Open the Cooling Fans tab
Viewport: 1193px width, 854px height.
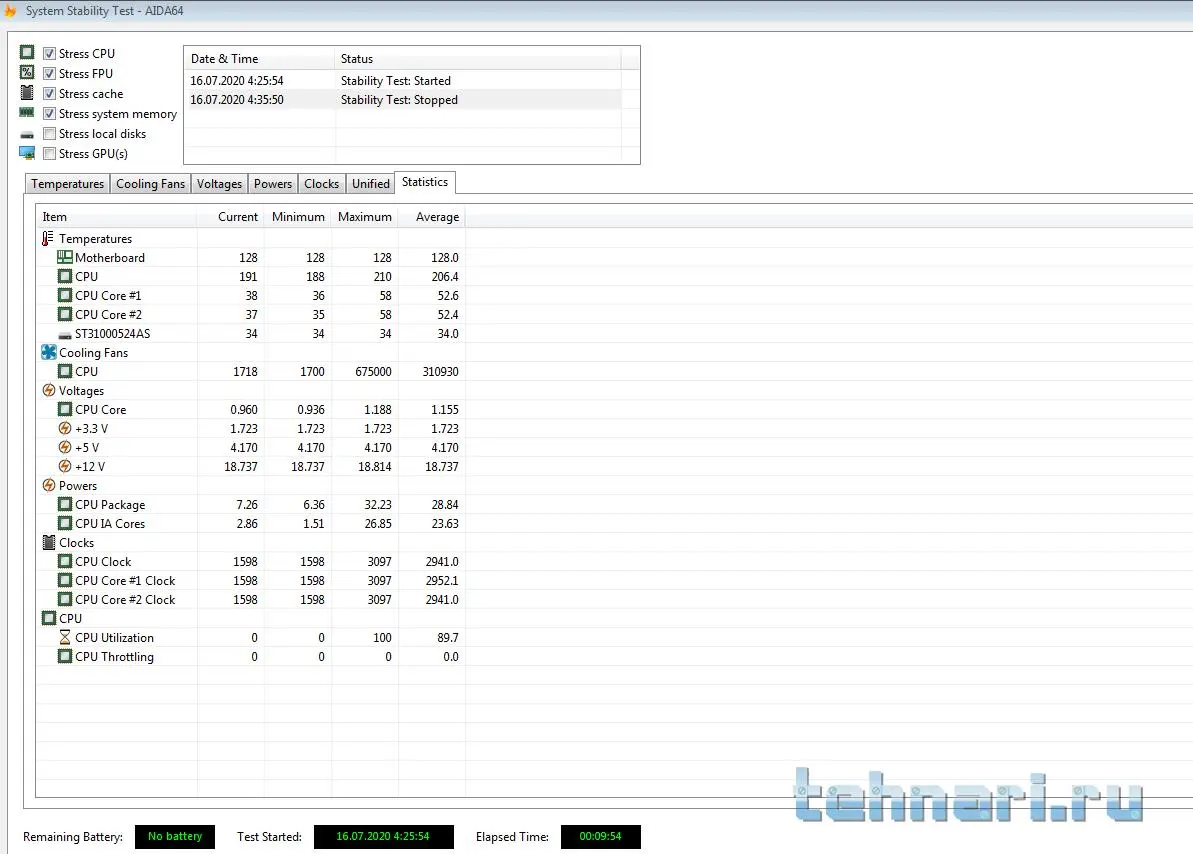(x=150, y=184)
